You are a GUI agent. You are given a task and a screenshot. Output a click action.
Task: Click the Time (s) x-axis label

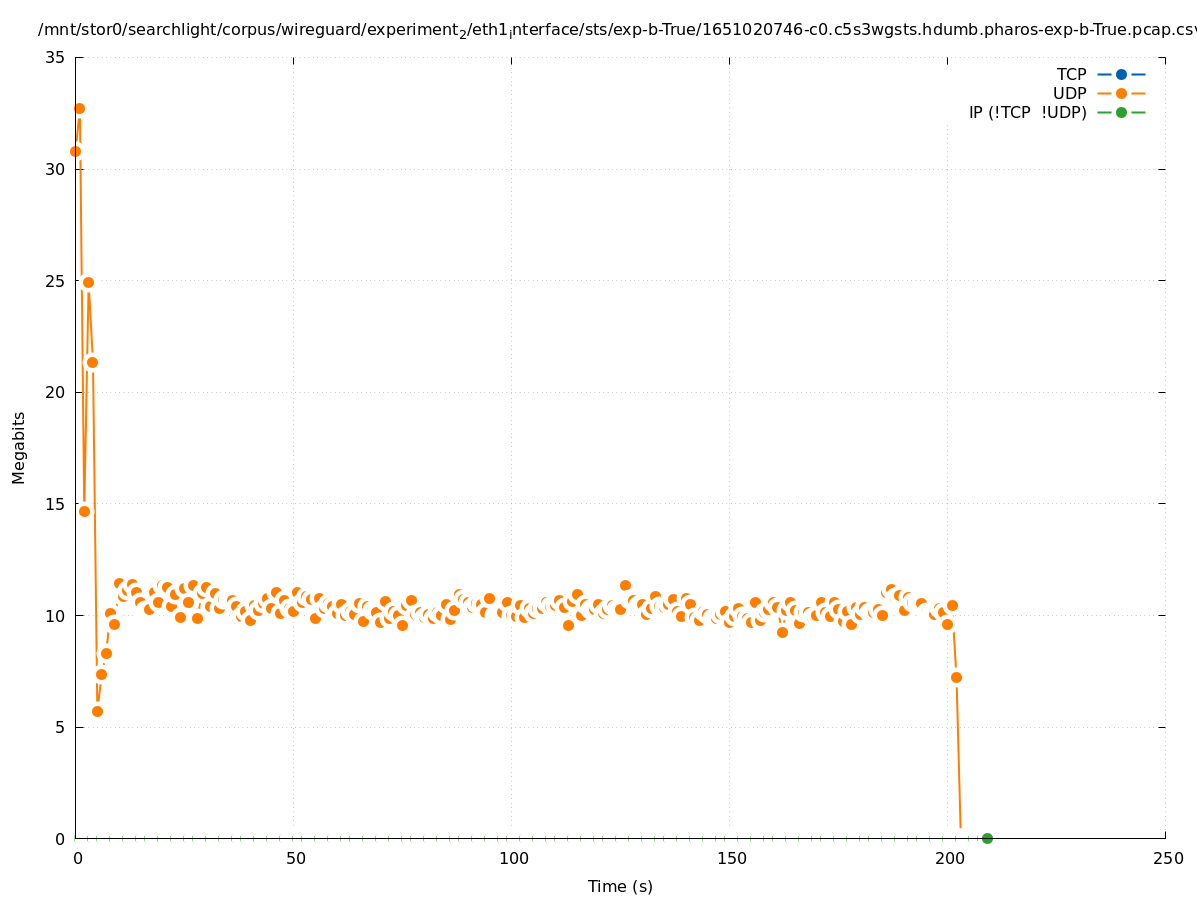620,886
